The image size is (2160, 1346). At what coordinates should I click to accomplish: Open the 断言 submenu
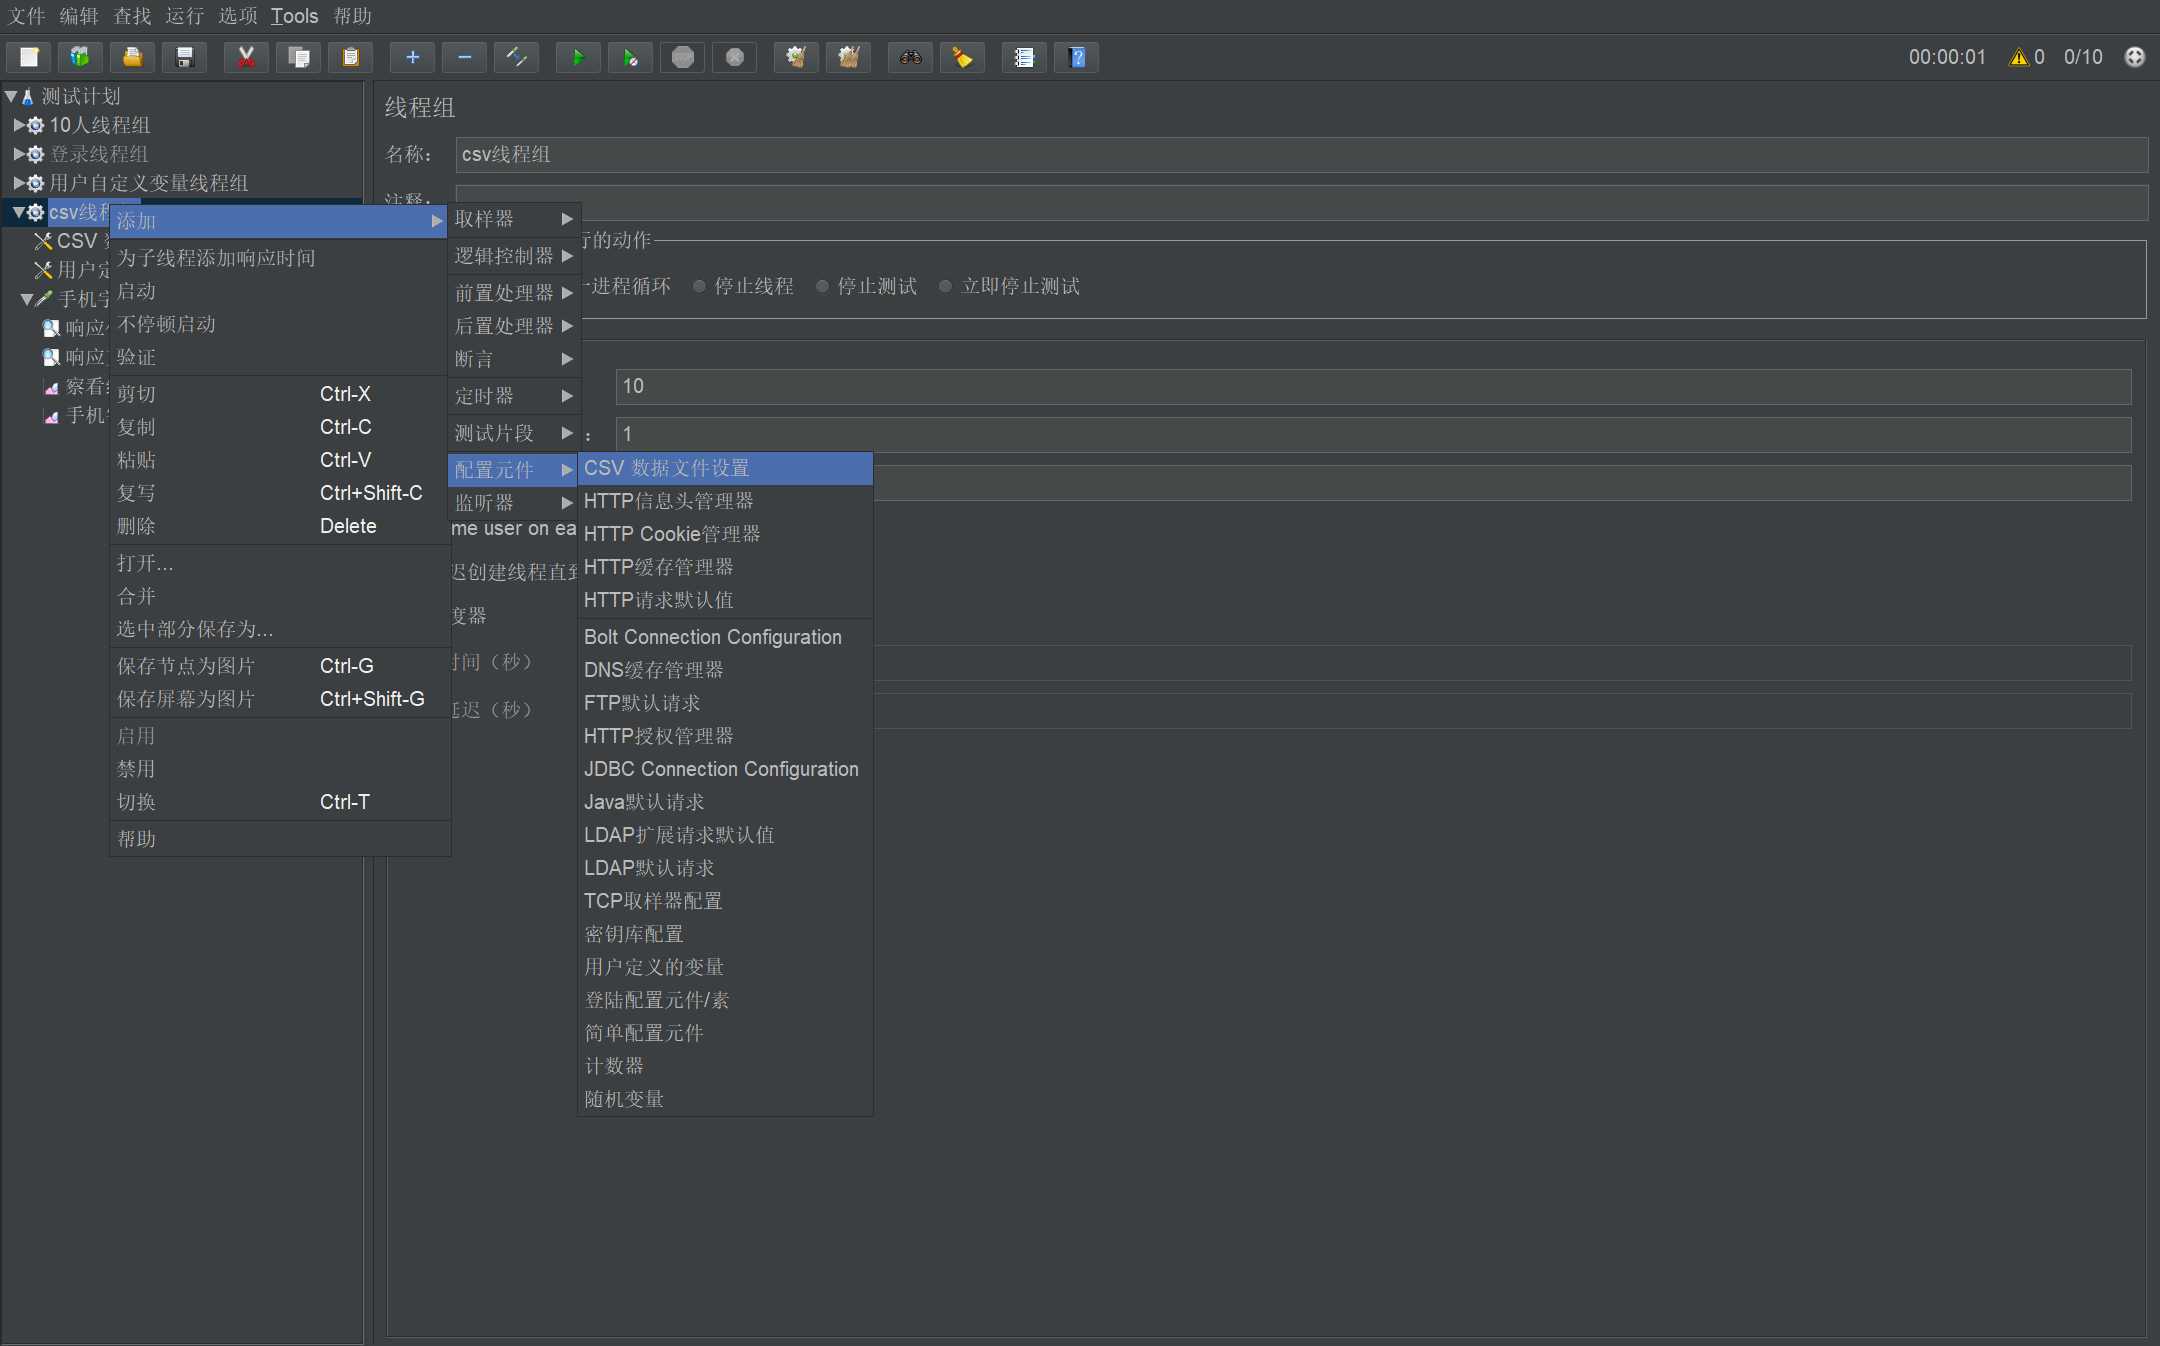(513, 359)
